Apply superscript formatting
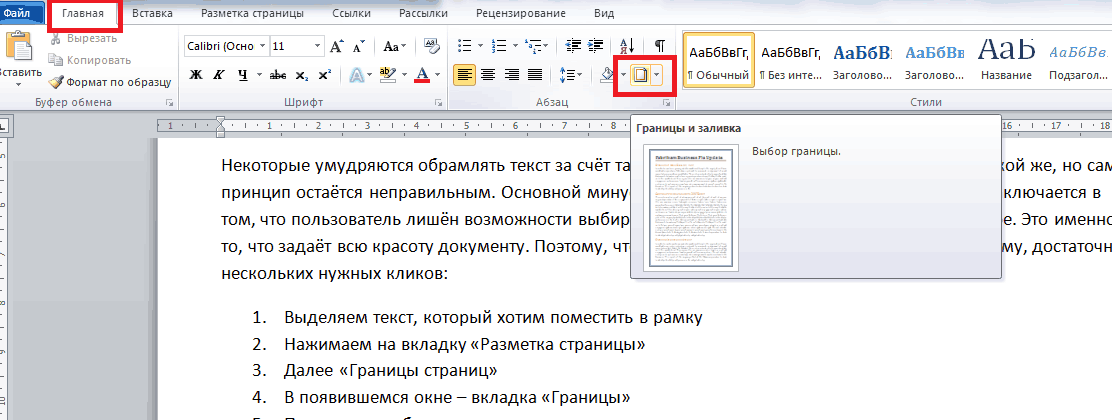Image resolution: width=1112 pixels, height=420 pixels. (325, 74)
